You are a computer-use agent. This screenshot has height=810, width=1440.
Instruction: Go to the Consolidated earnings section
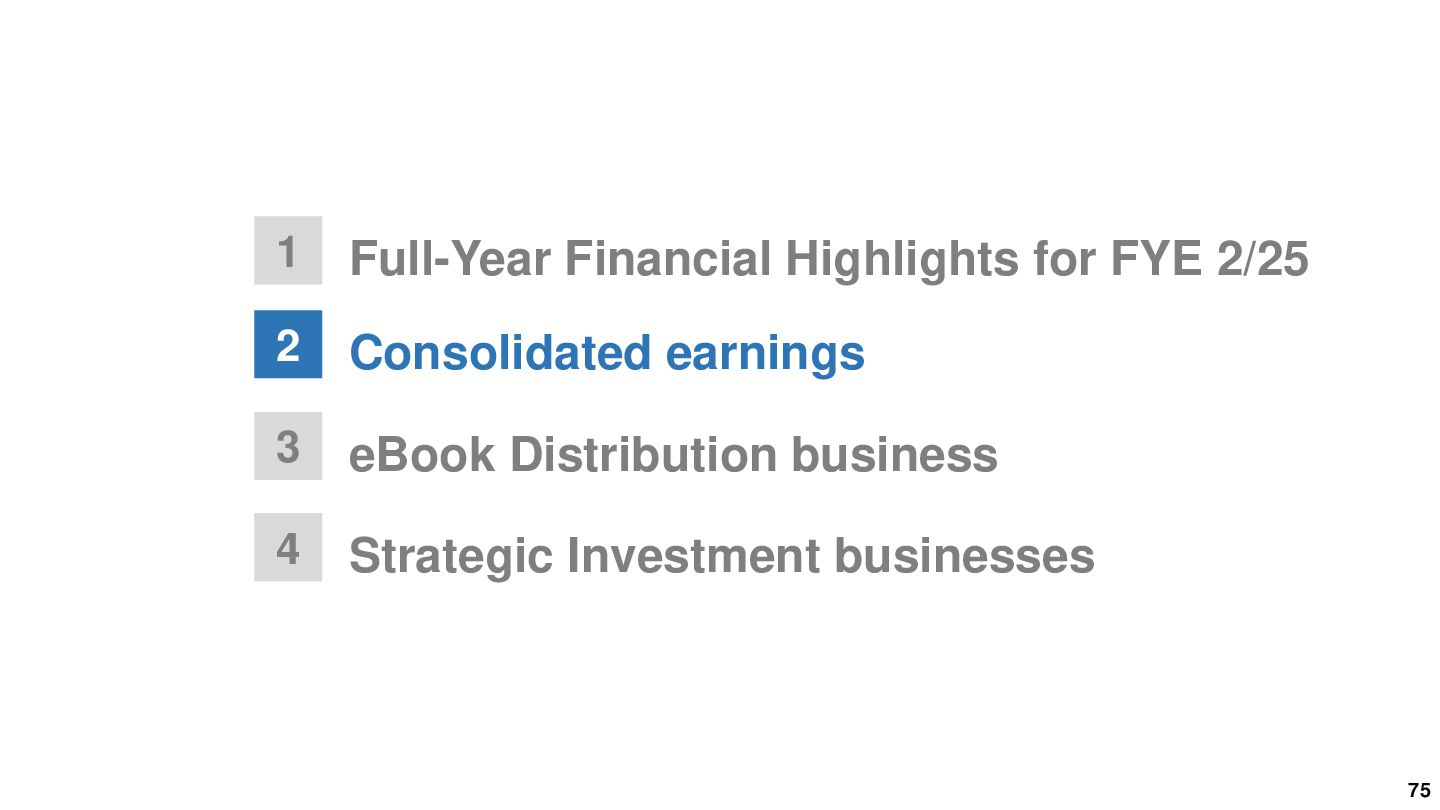point(607,354)
